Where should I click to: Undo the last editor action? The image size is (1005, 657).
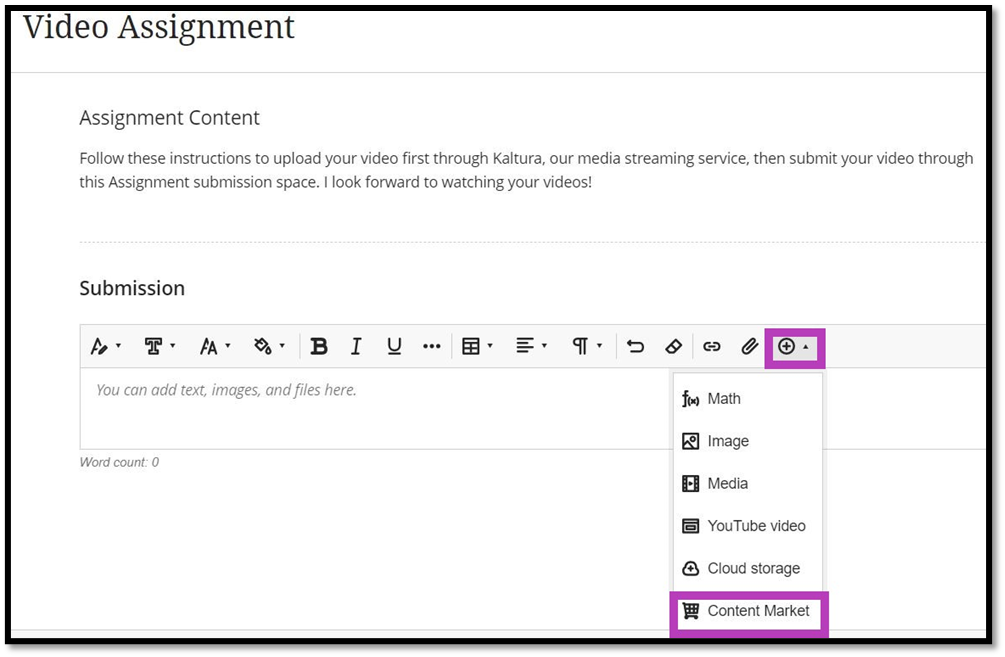[636, 346]
